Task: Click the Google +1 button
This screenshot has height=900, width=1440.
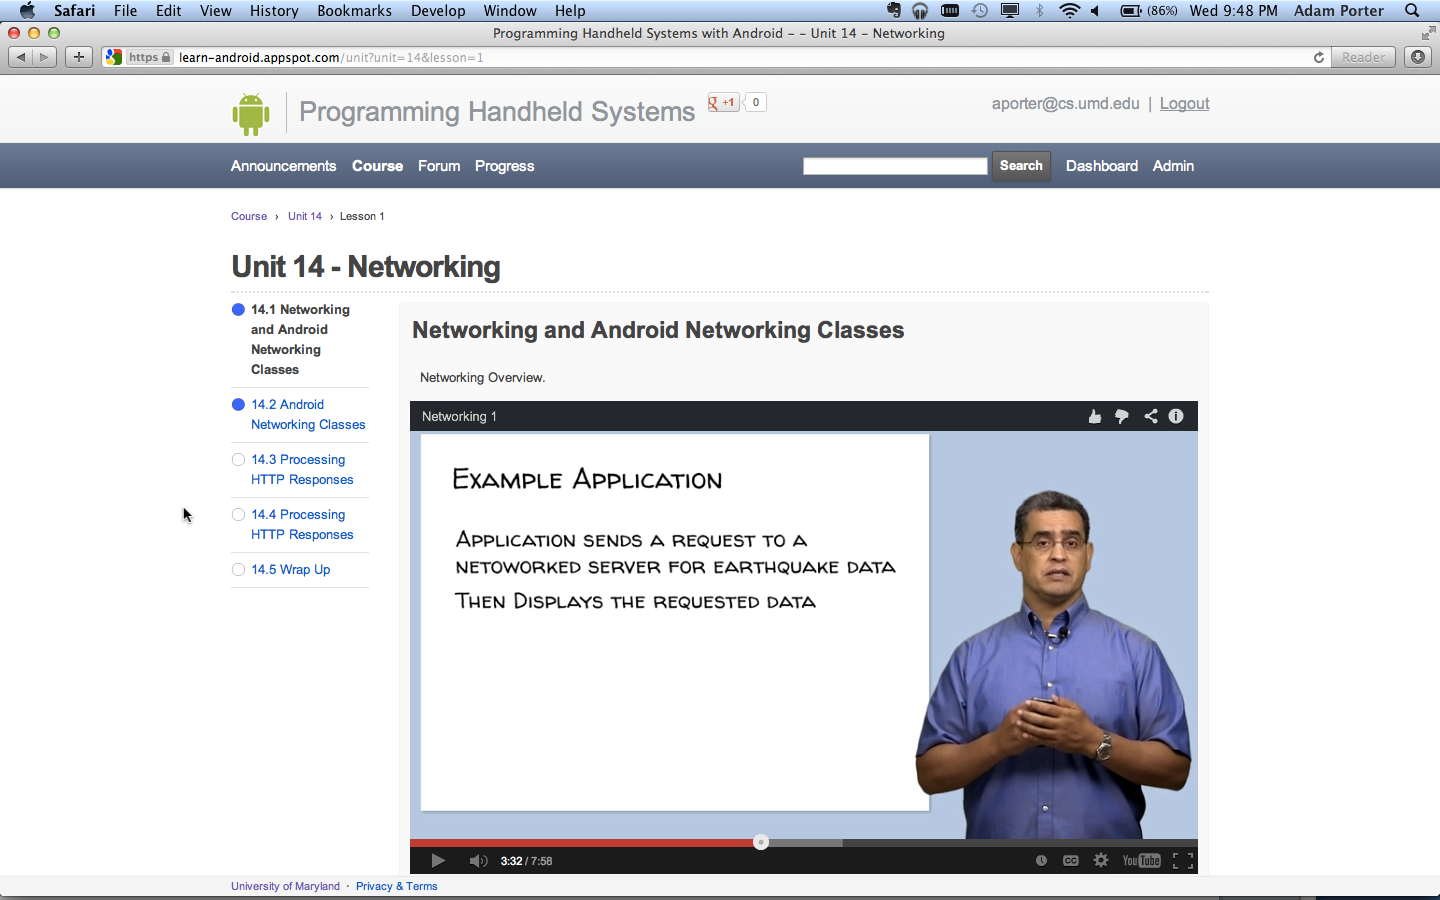Action: pos(723,102)
